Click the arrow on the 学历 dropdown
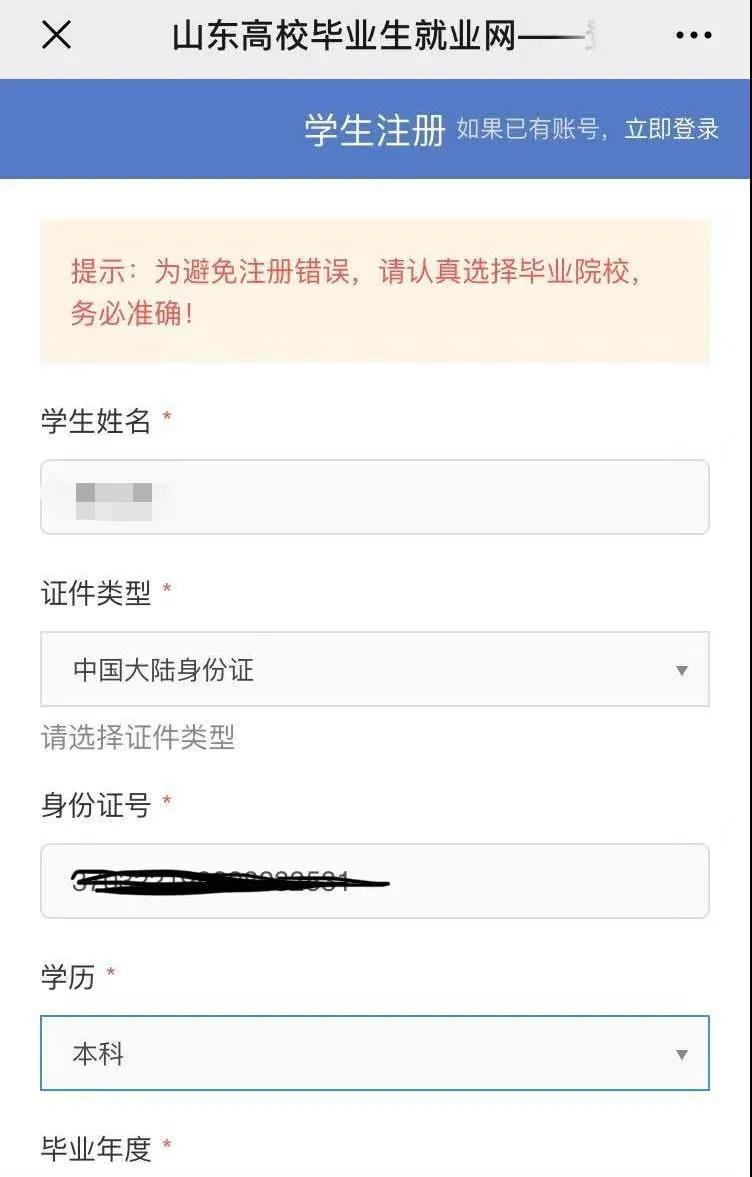The width and height of the screenshot is (752, 1177). point(681,1054)
